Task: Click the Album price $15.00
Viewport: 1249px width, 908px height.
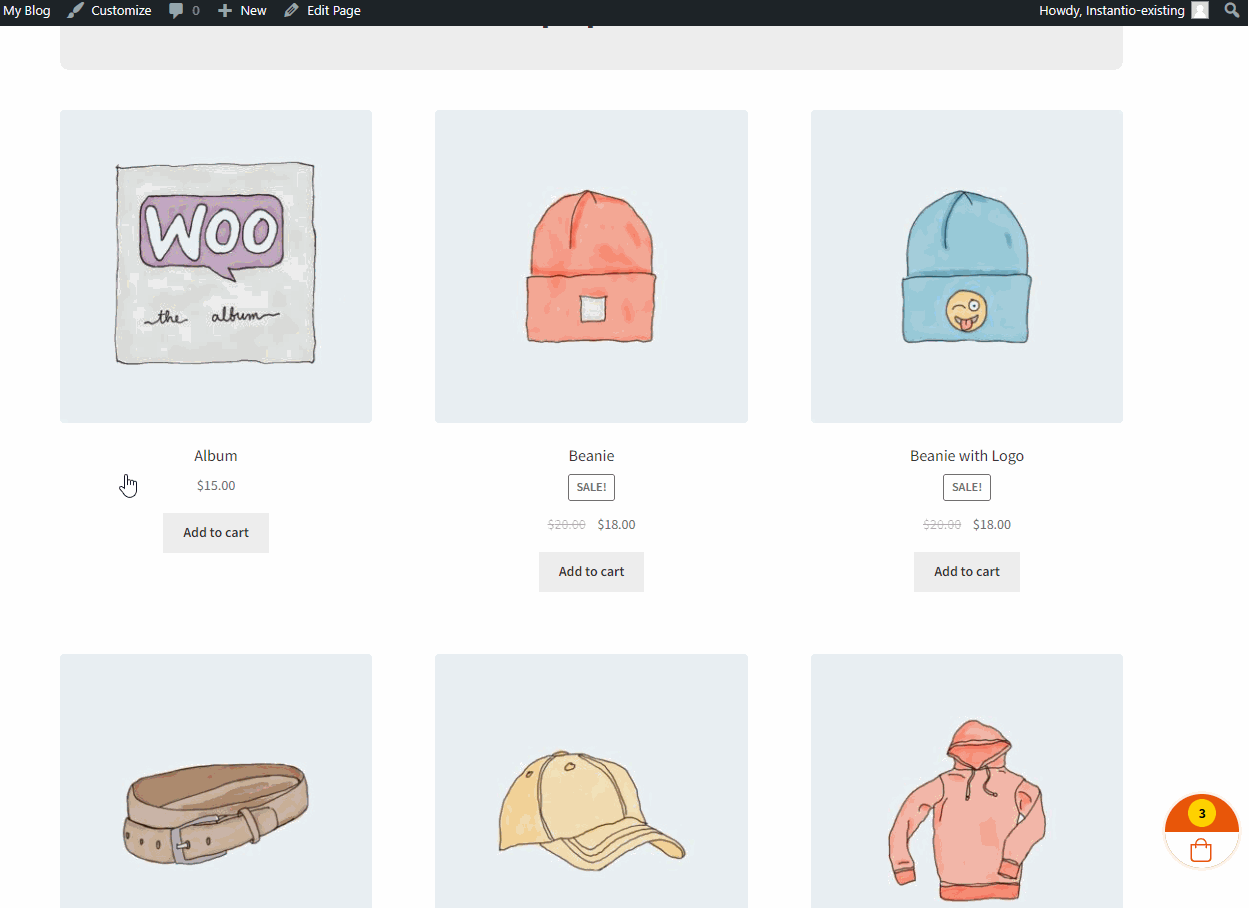Action: pos(216,486)
